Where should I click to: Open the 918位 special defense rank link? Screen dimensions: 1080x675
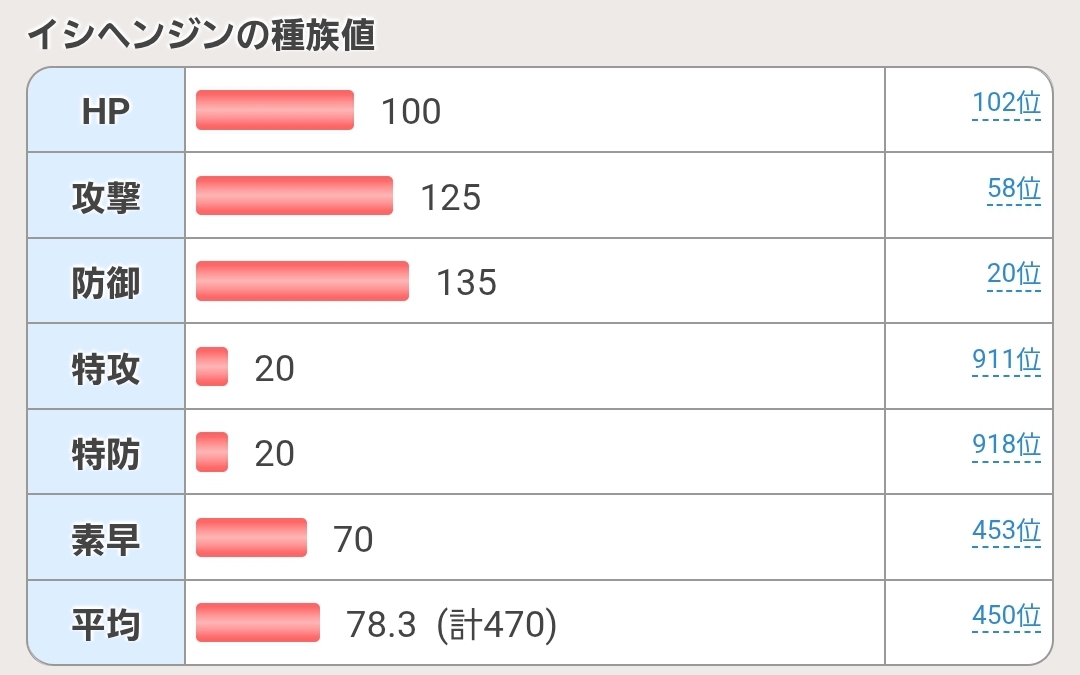pyautogui.click(x=1006, y=446)
